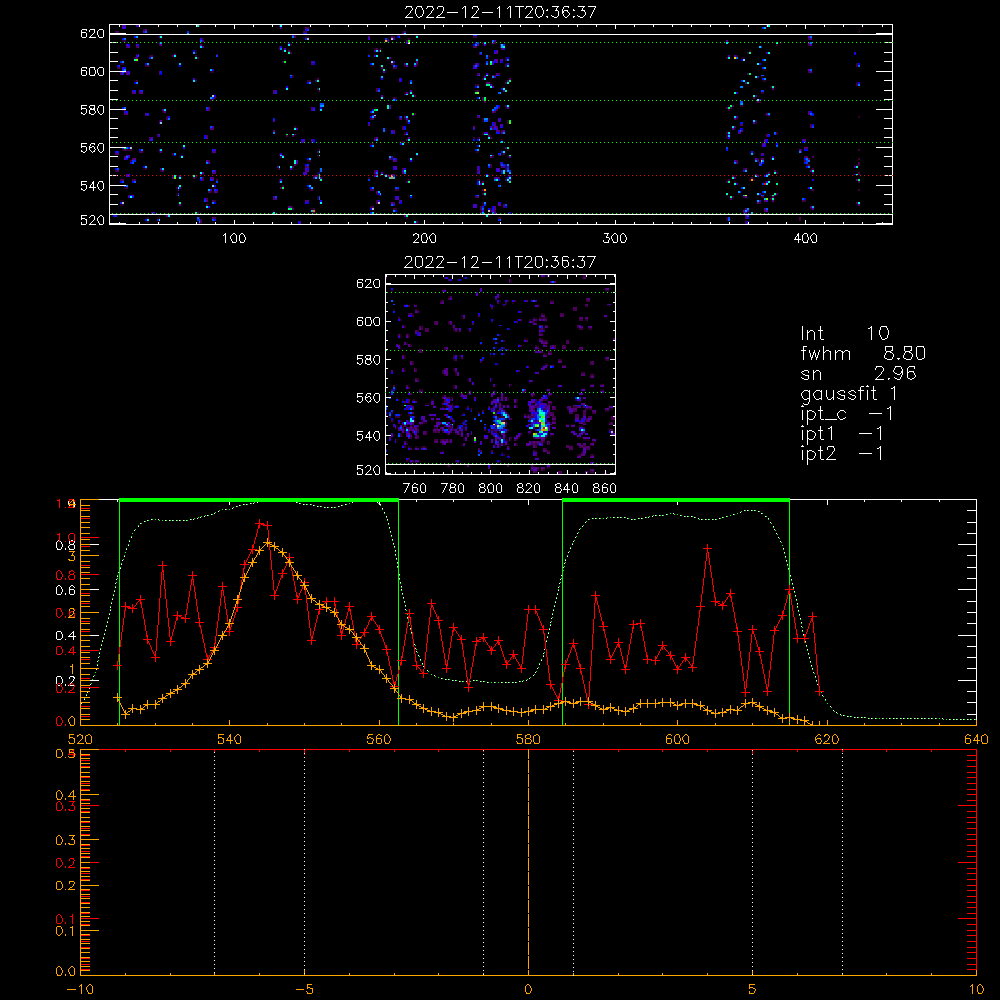Click x-axis label 860 on middle image
This screenshot has height=1000, width=1000.
click(605, 489)
